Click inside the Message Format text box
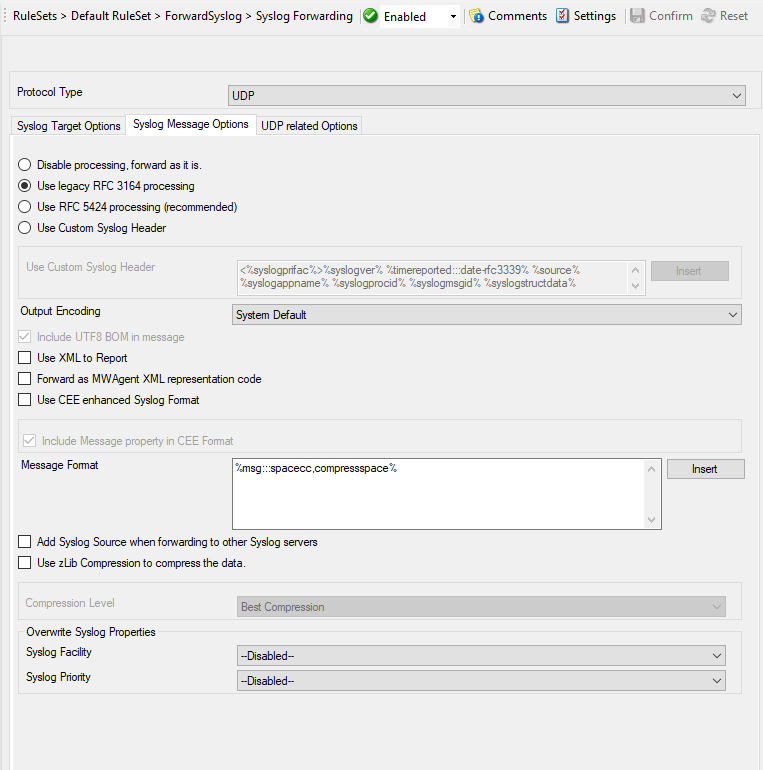 pyautogui.click(x=440, y=495)
